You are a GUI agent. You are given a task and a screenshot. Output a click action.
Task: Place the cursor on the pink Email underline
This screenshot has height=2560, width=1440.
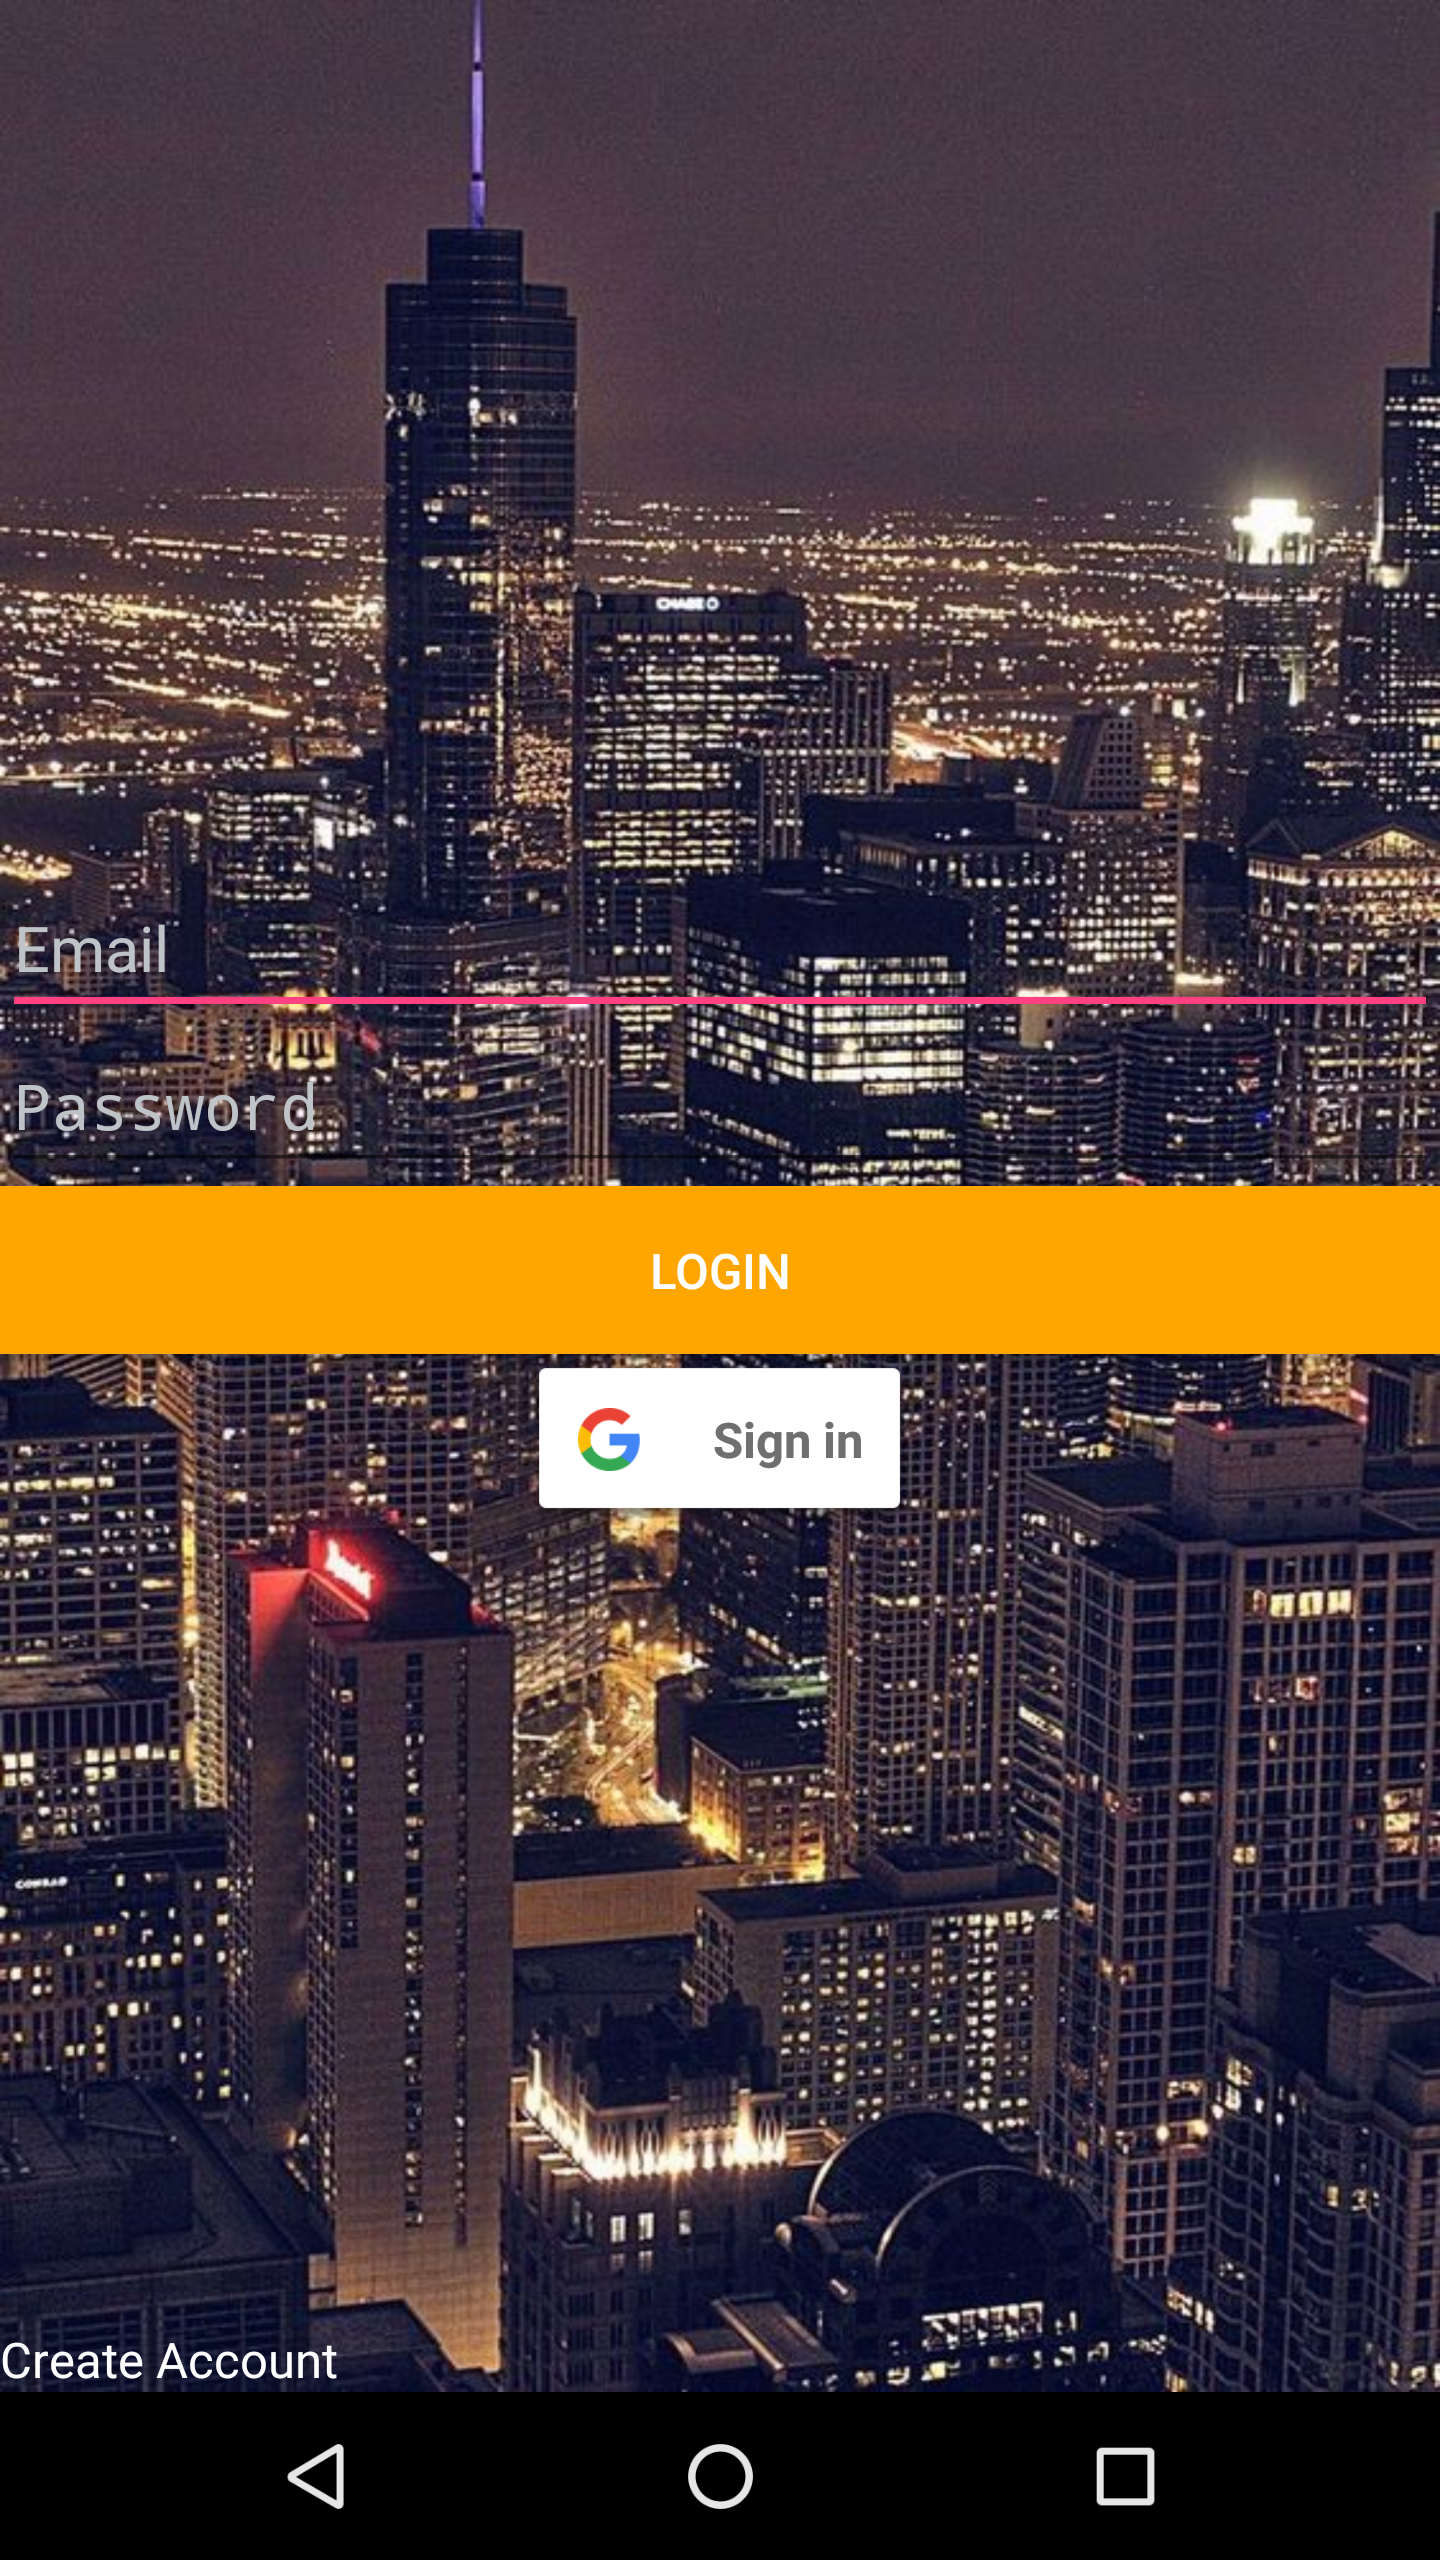[720, 1000]
